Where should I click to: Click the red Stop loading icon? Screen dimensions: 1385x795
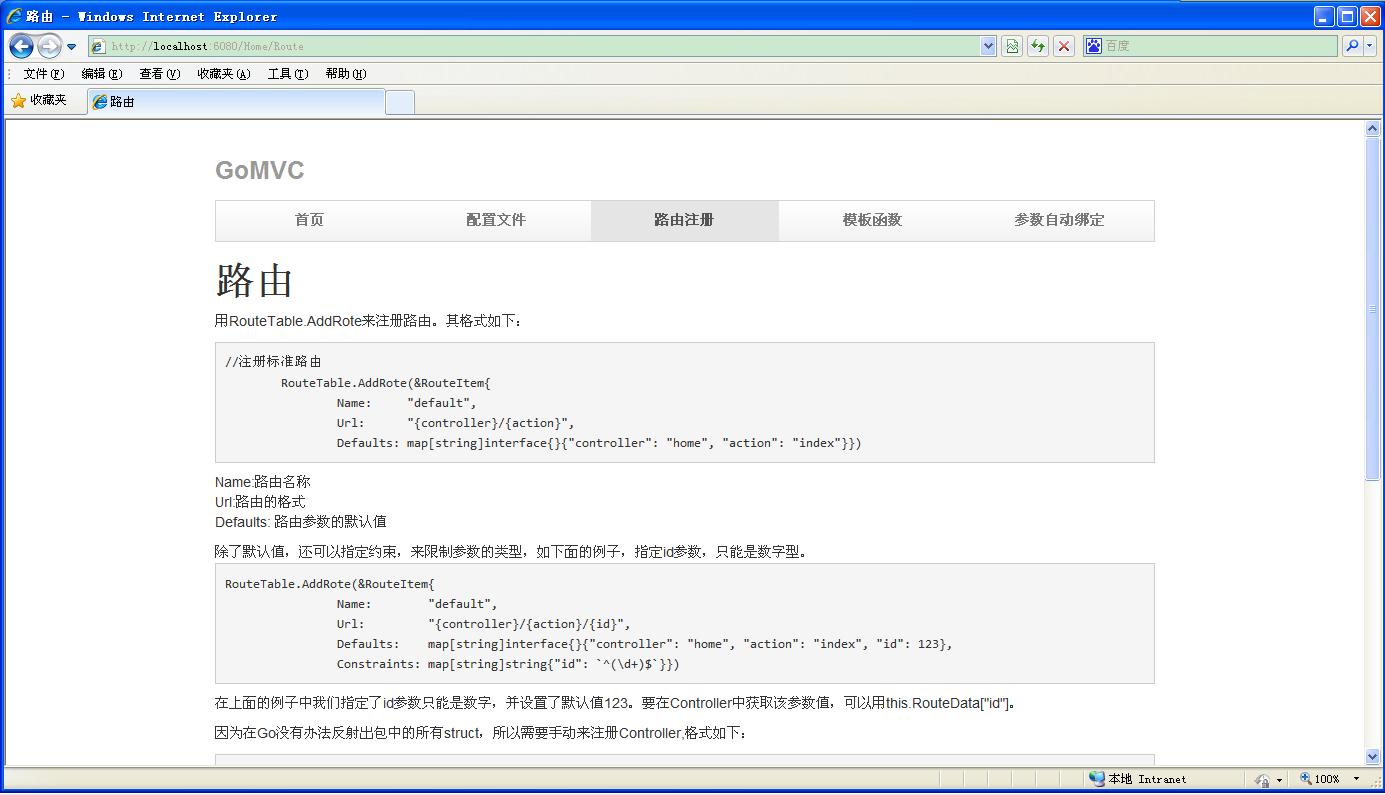1064,46
